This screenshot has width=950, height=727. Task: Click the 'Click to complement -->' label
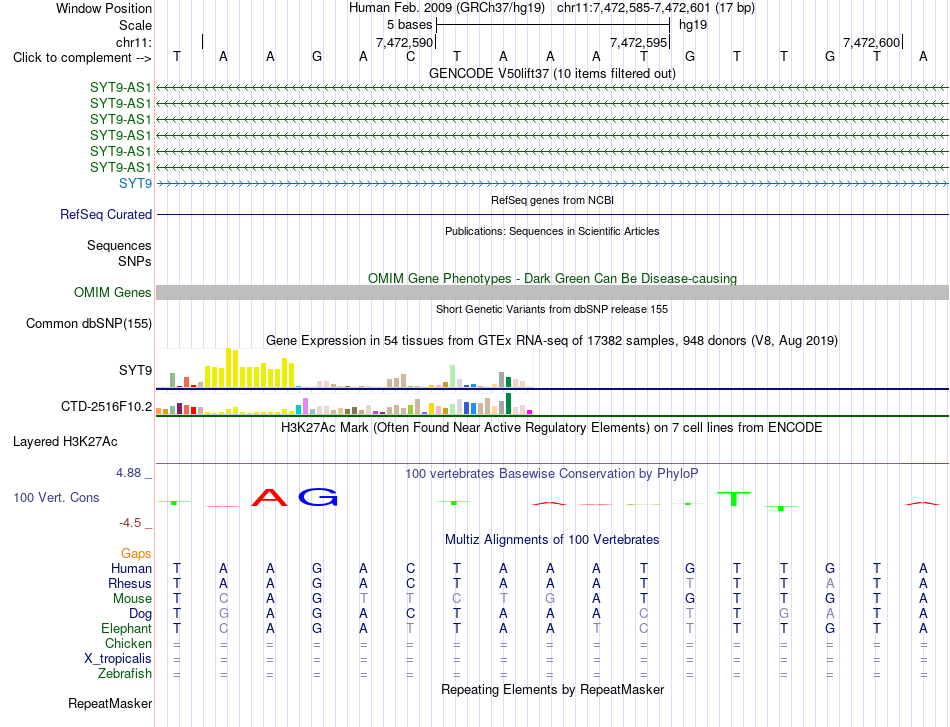click(x=82, y=58)
